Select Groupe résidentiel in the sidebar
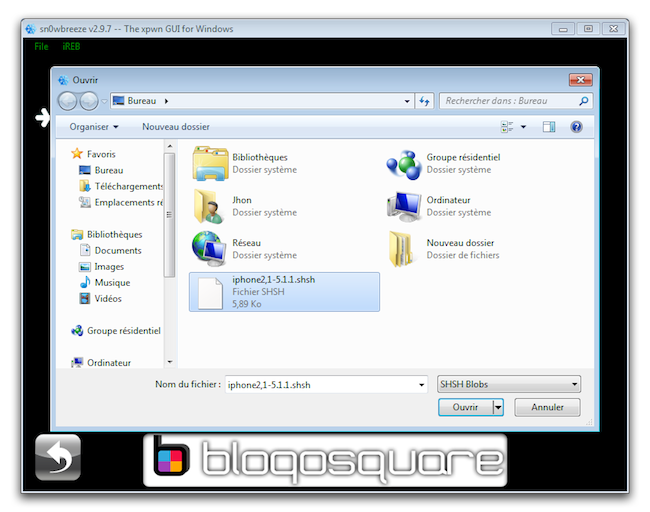This screenshot has width=650, height=512. tap(124, 331)
